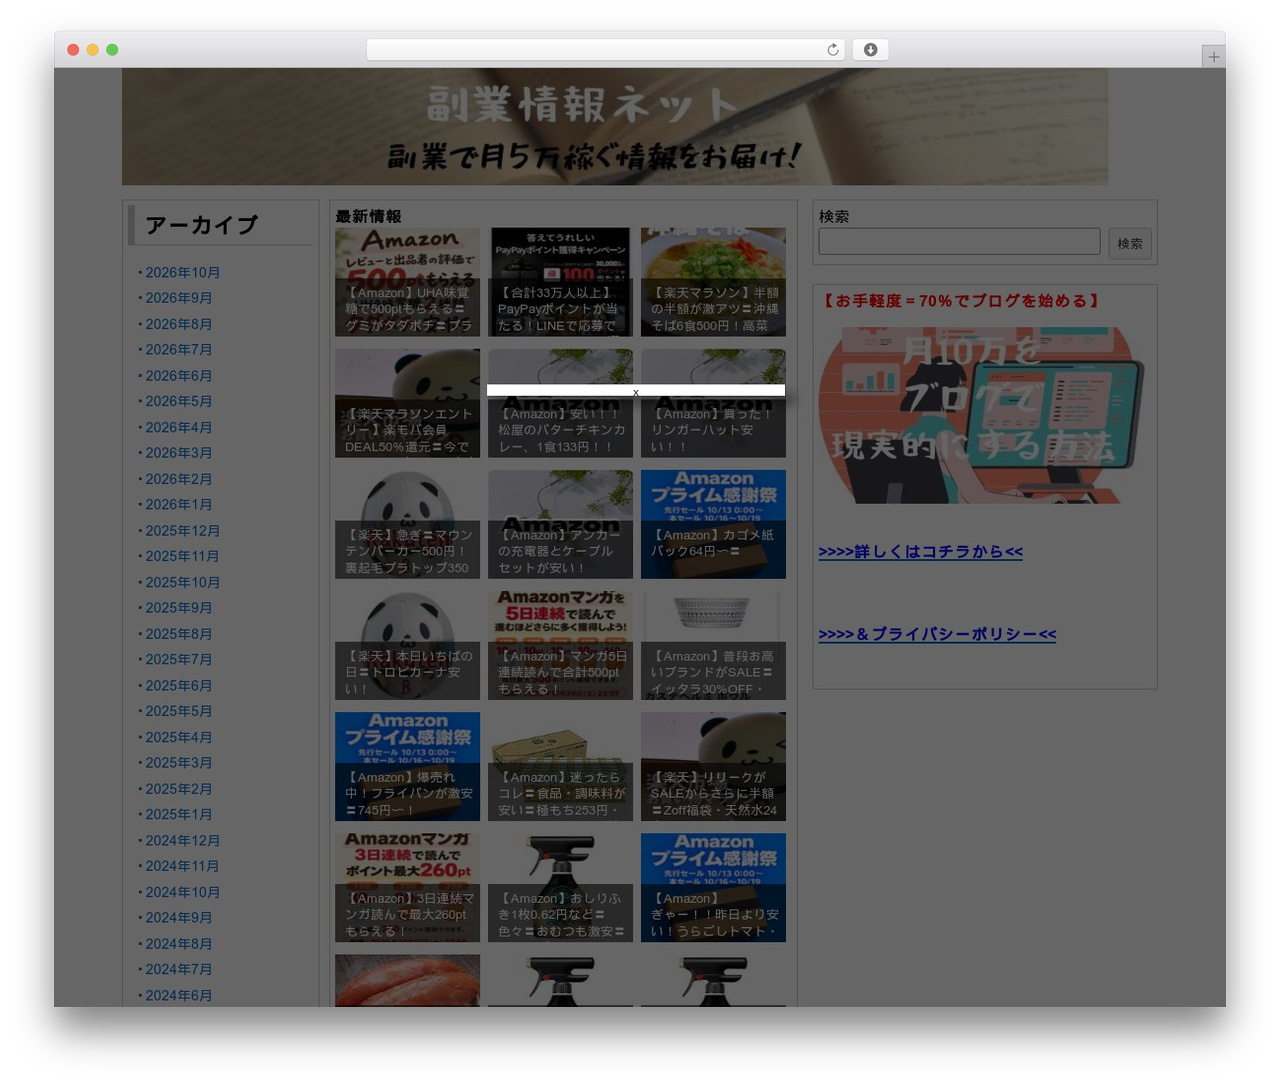The width and height of the screenshot is (1280, 1084).
Task: Open archive 2024年9月
Action: [179, 917]
